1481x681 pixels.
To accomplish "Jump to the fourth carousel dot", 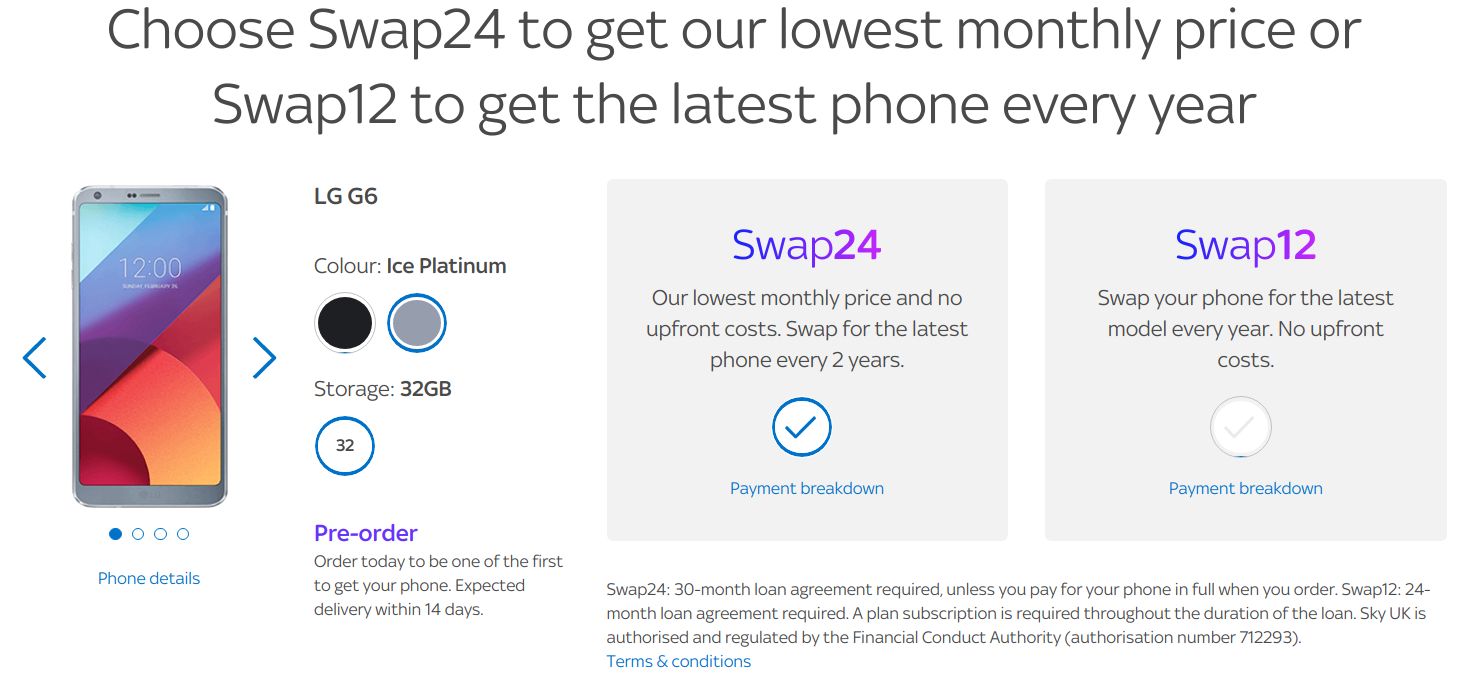I will coord(183,534).
